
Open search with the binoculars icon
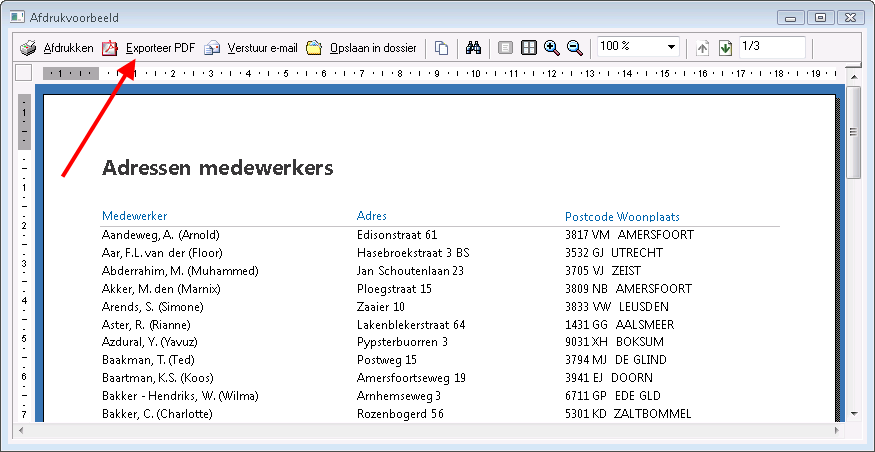point(473,49)
